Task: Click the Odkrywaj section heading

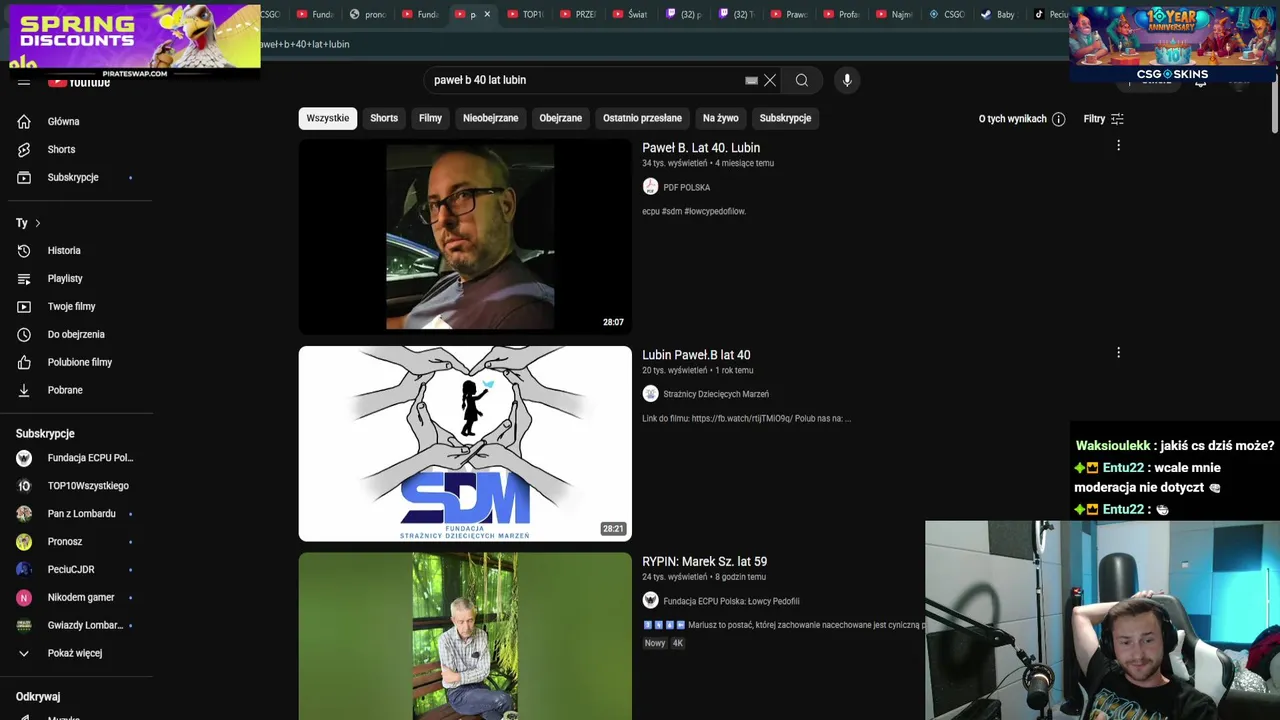Action: coord(38,697)
